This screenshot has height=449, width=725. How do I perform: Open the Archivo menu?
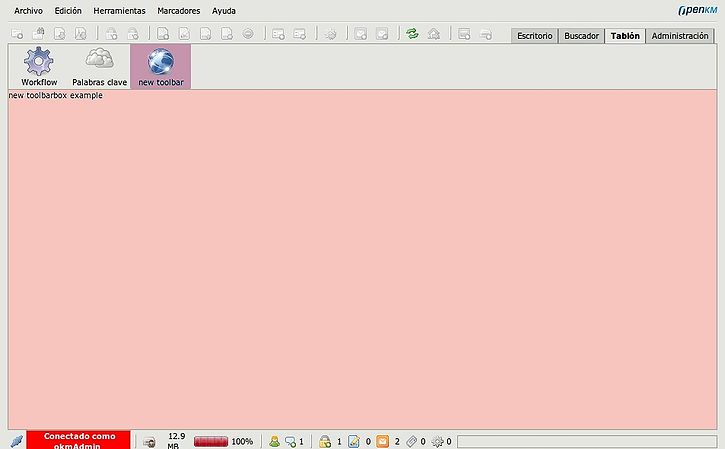(28, 11)
